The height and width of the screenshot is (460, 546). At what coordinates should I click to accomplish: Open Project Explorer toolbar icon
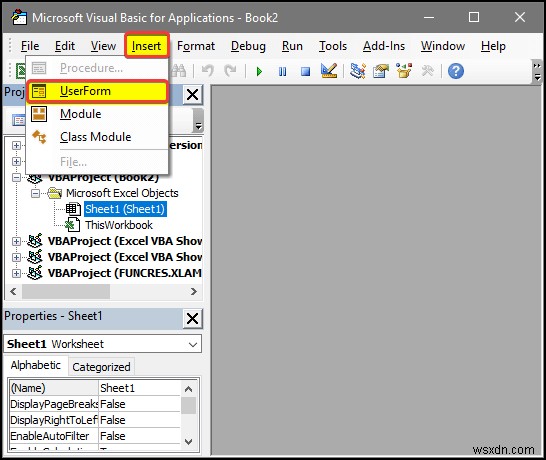358,71
